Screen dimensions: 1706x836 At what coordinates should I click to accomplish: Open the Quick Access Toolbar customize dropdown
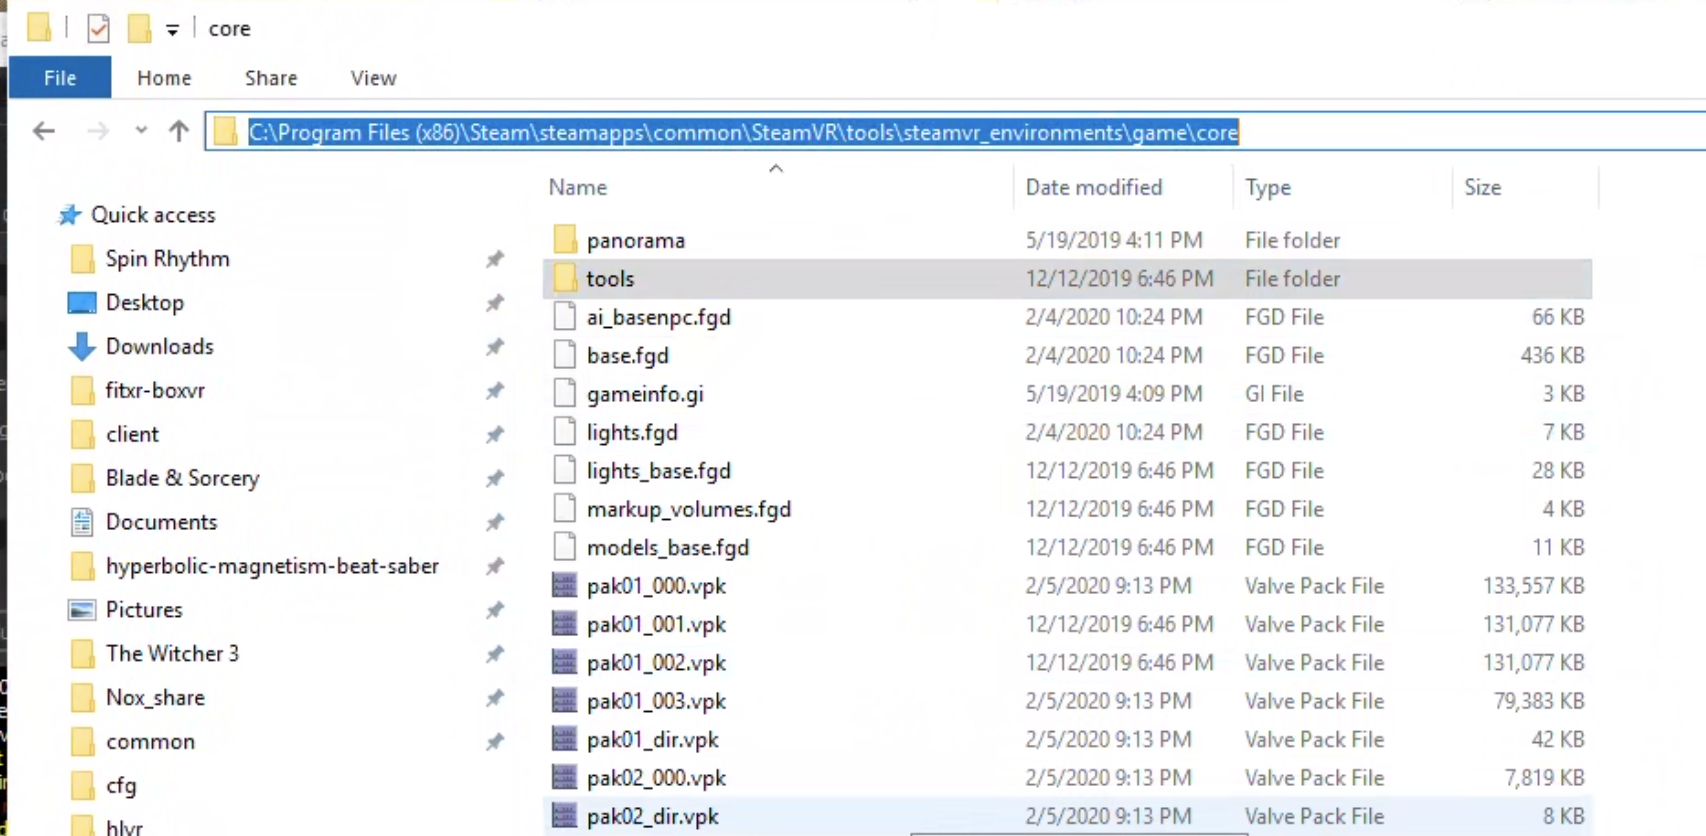pos(173,30)
